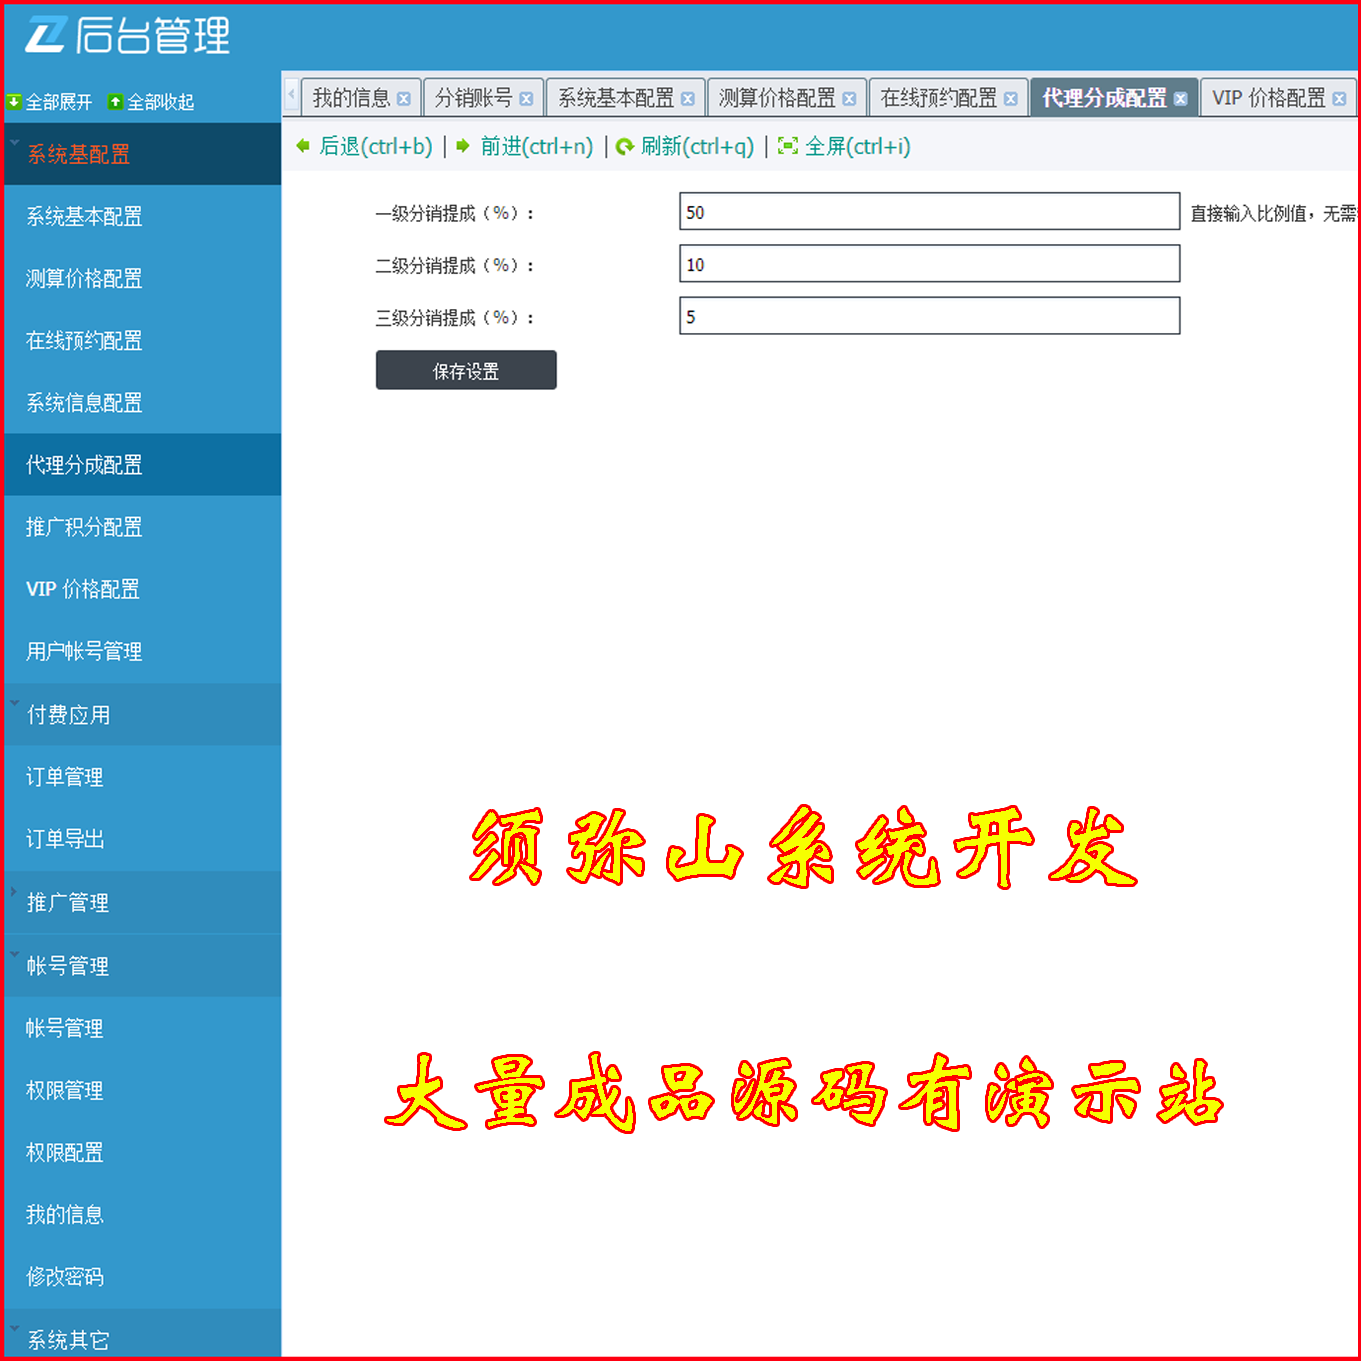
Task: Click the fullscreen (全屏) icon
Action: [x=789, y=146]
